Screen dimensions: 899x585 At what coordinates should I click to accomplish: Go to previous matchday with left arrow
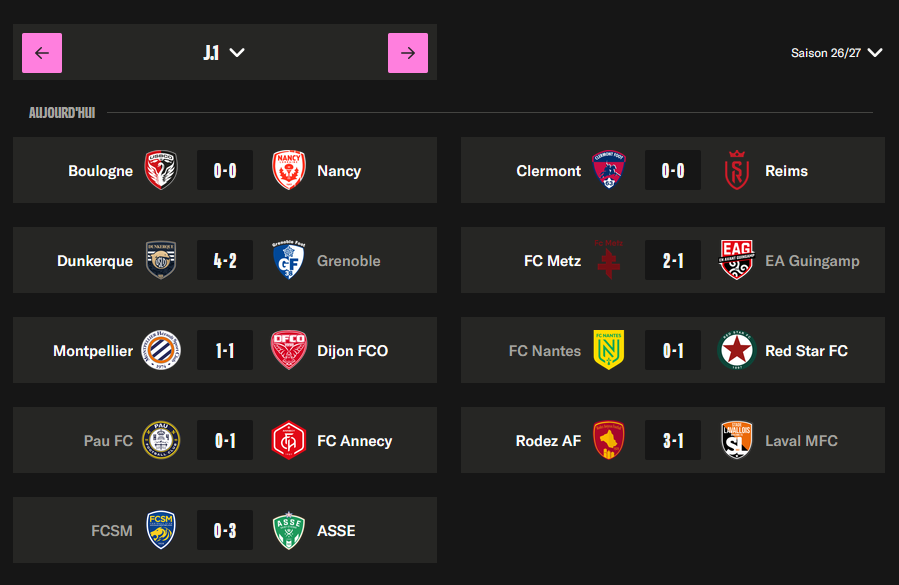42,53
